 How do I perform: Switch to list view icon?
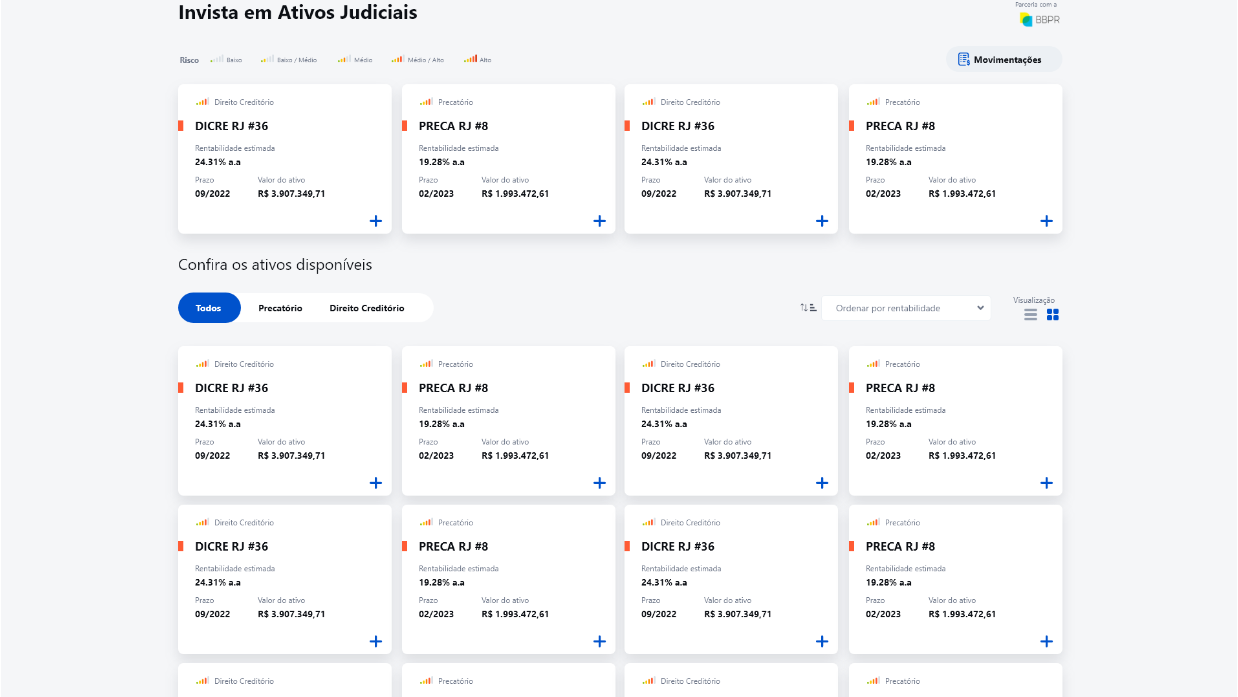tap(1030, 314)
